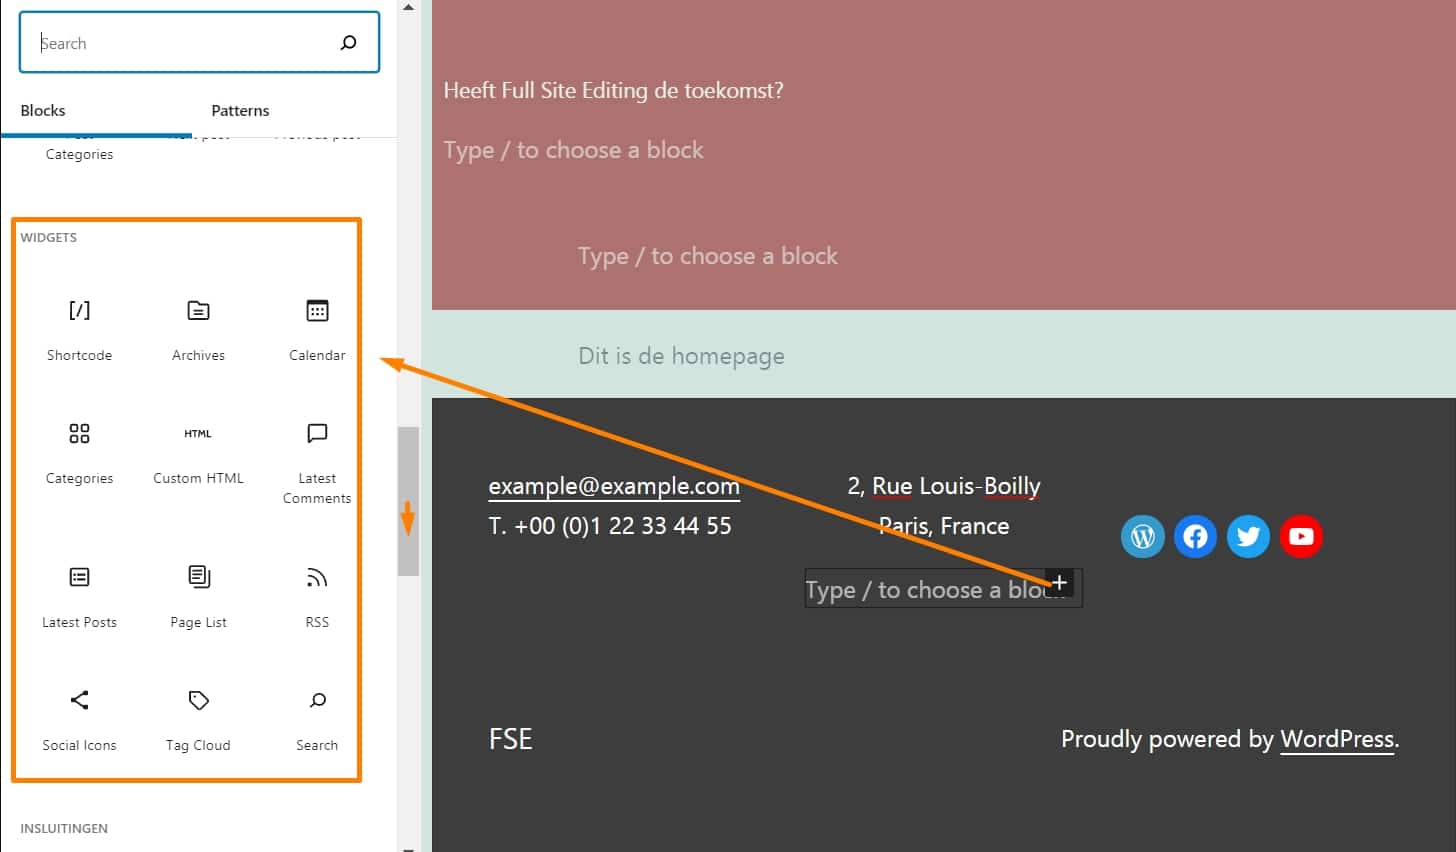Click the example@example.com email link
Screen dimensions: 1456x852
[614, 486]
